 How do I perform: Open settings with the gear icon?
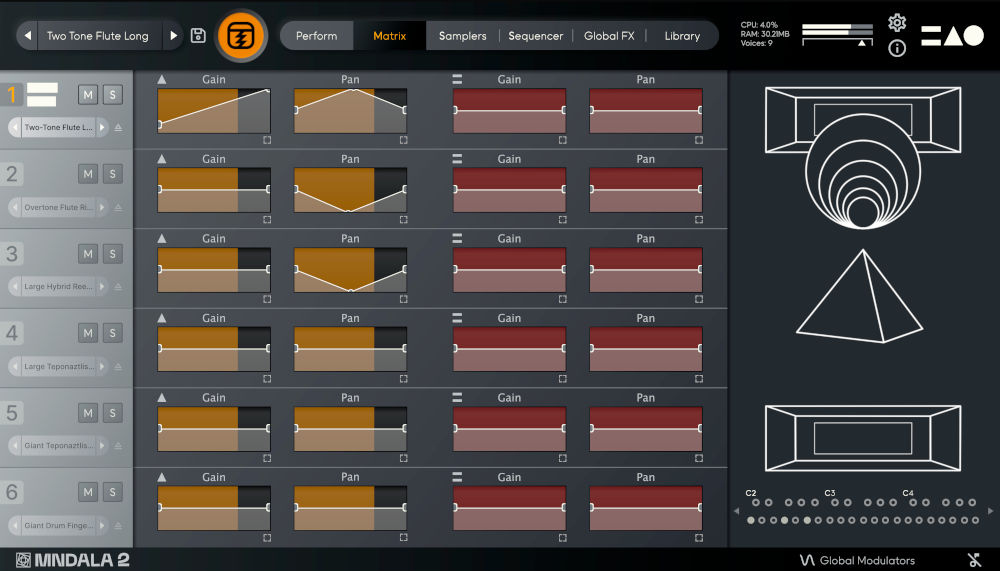pos(897,23)
